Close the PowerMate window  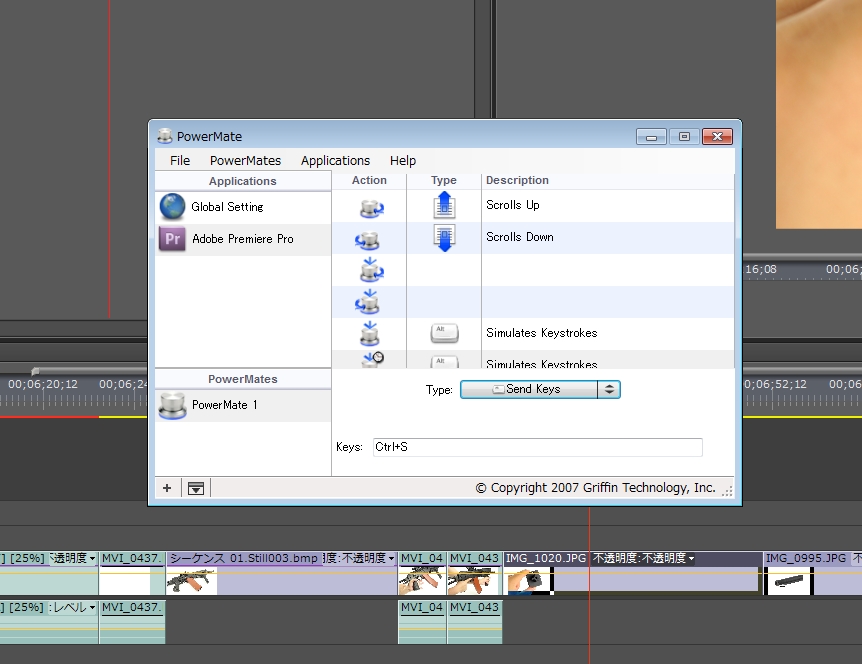coord(717,136)
